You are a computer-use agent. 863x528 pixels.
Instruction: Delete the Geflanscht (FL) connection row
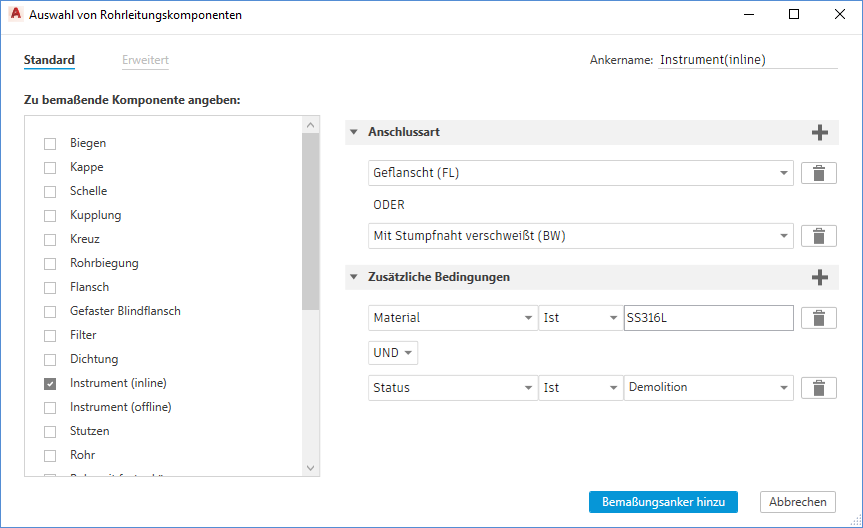[x=819, y=173]
